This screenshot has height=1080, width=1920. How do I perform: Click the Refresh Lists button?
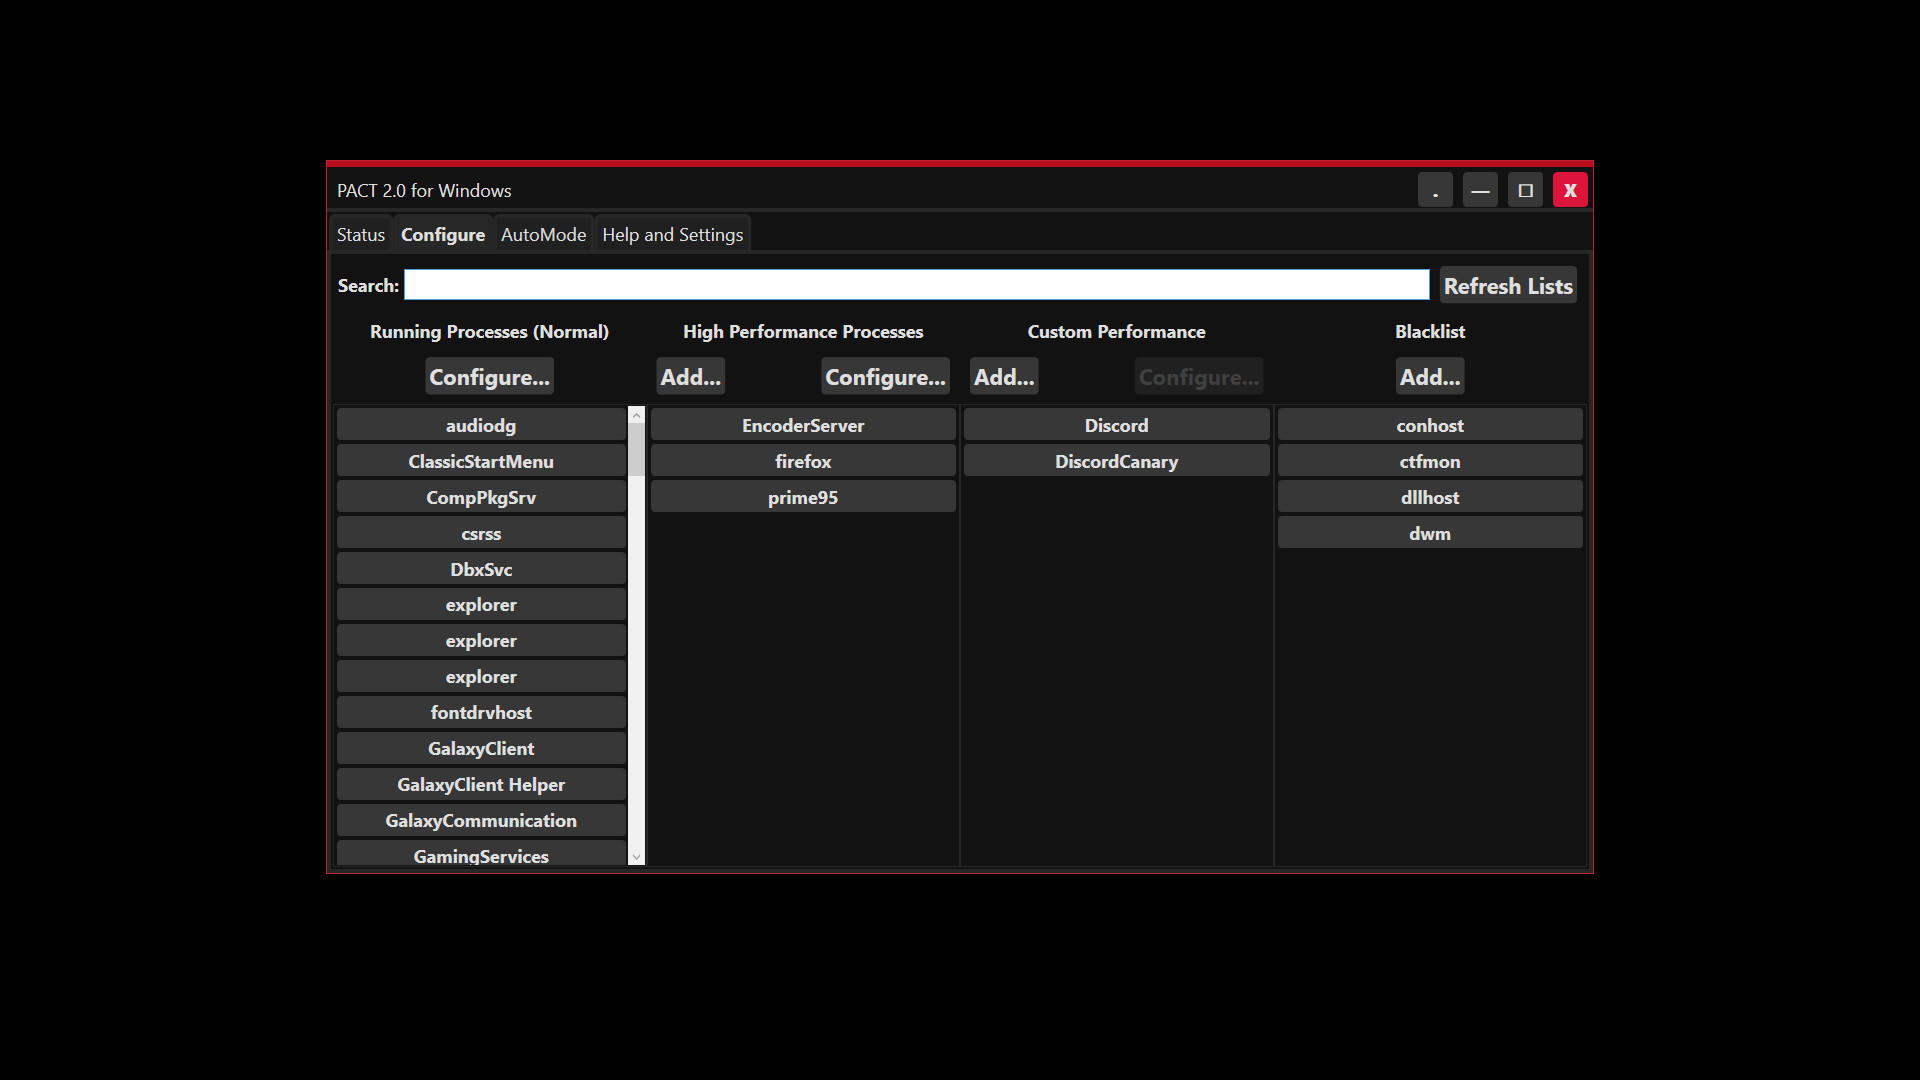[x=1507, y=285]
